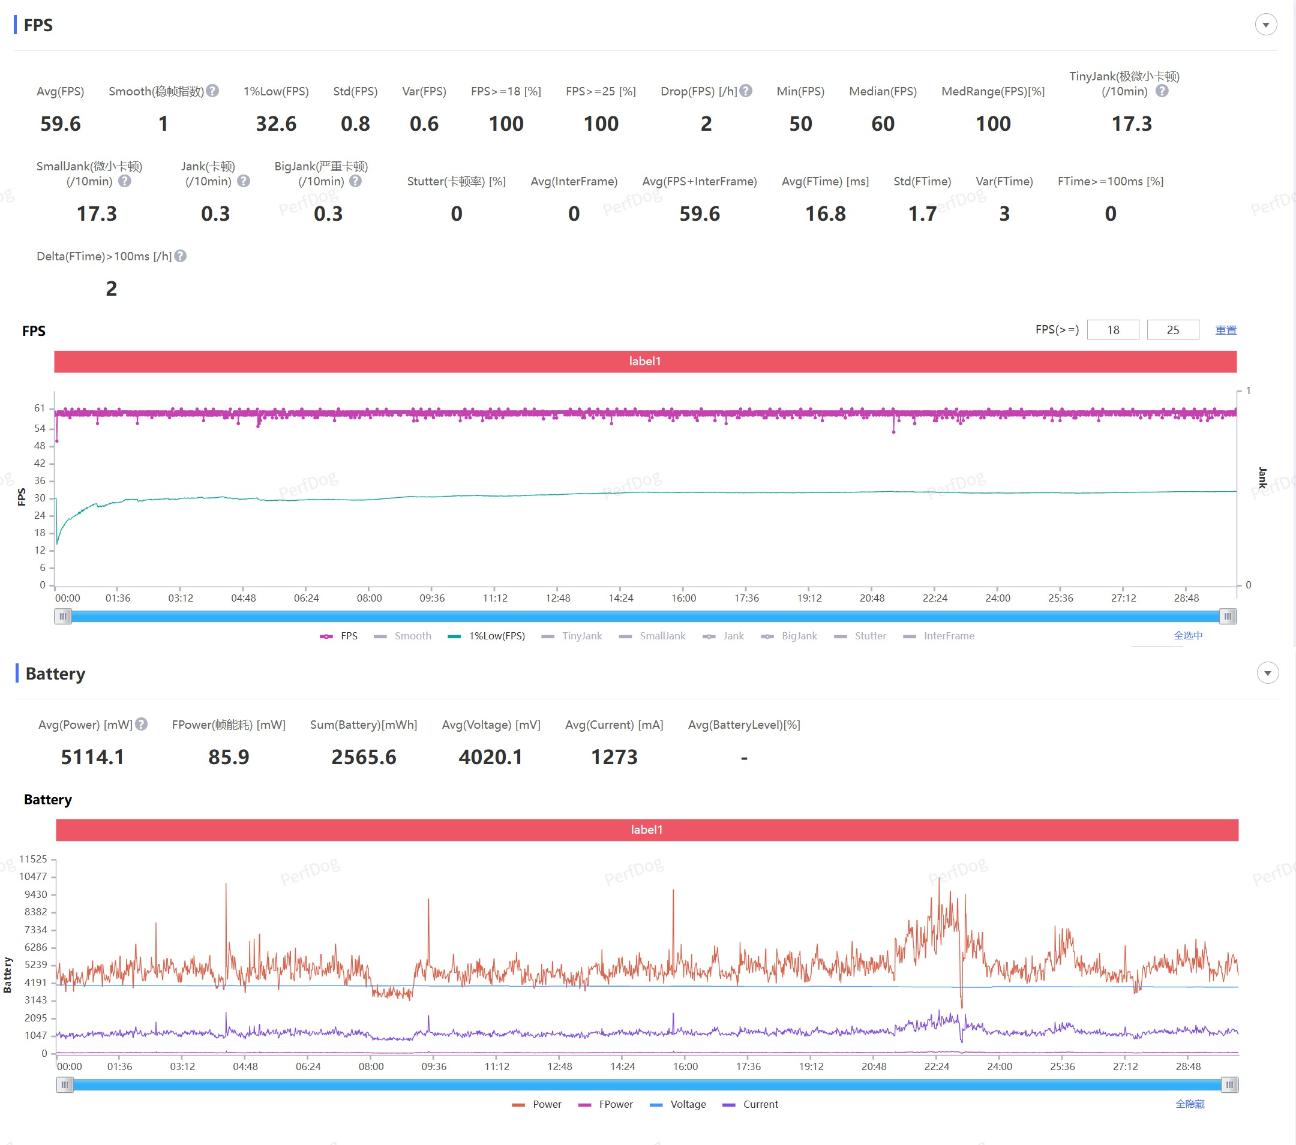Collapse the Battery section panel

(x=1267, y=673)
